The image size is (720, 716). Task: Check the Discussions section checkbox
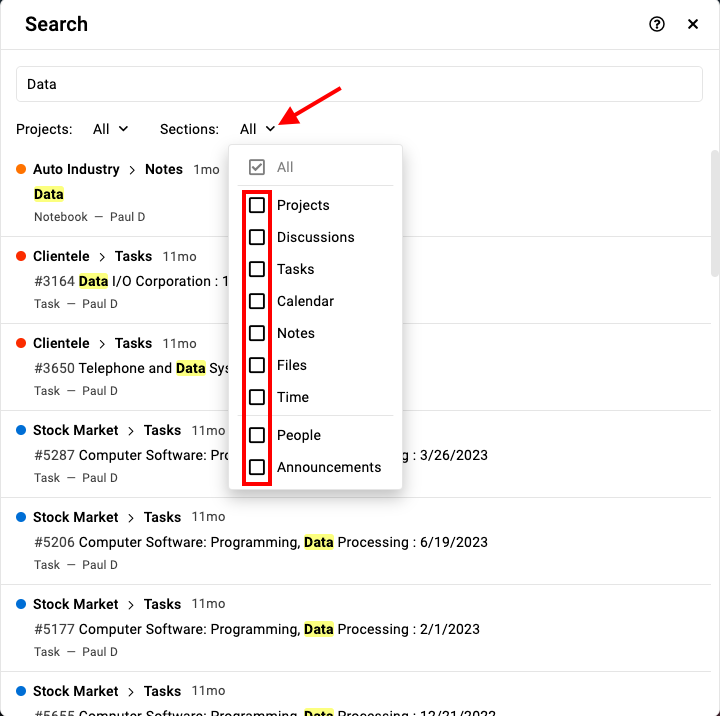(257, 237)
